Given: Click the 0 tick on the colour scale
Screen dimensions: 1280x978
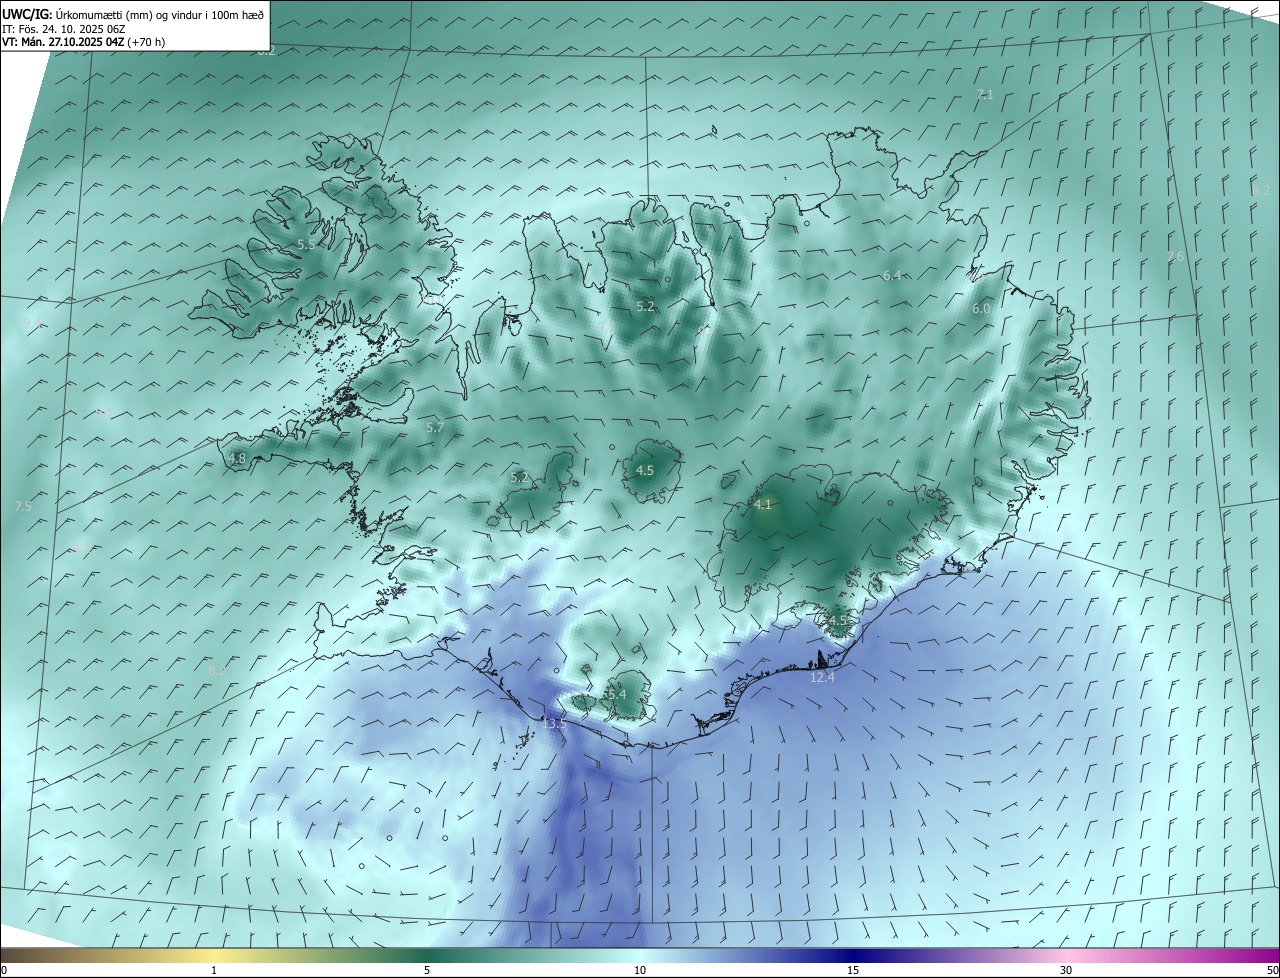Looking at the screenshot, I should (x=4, y=970).
